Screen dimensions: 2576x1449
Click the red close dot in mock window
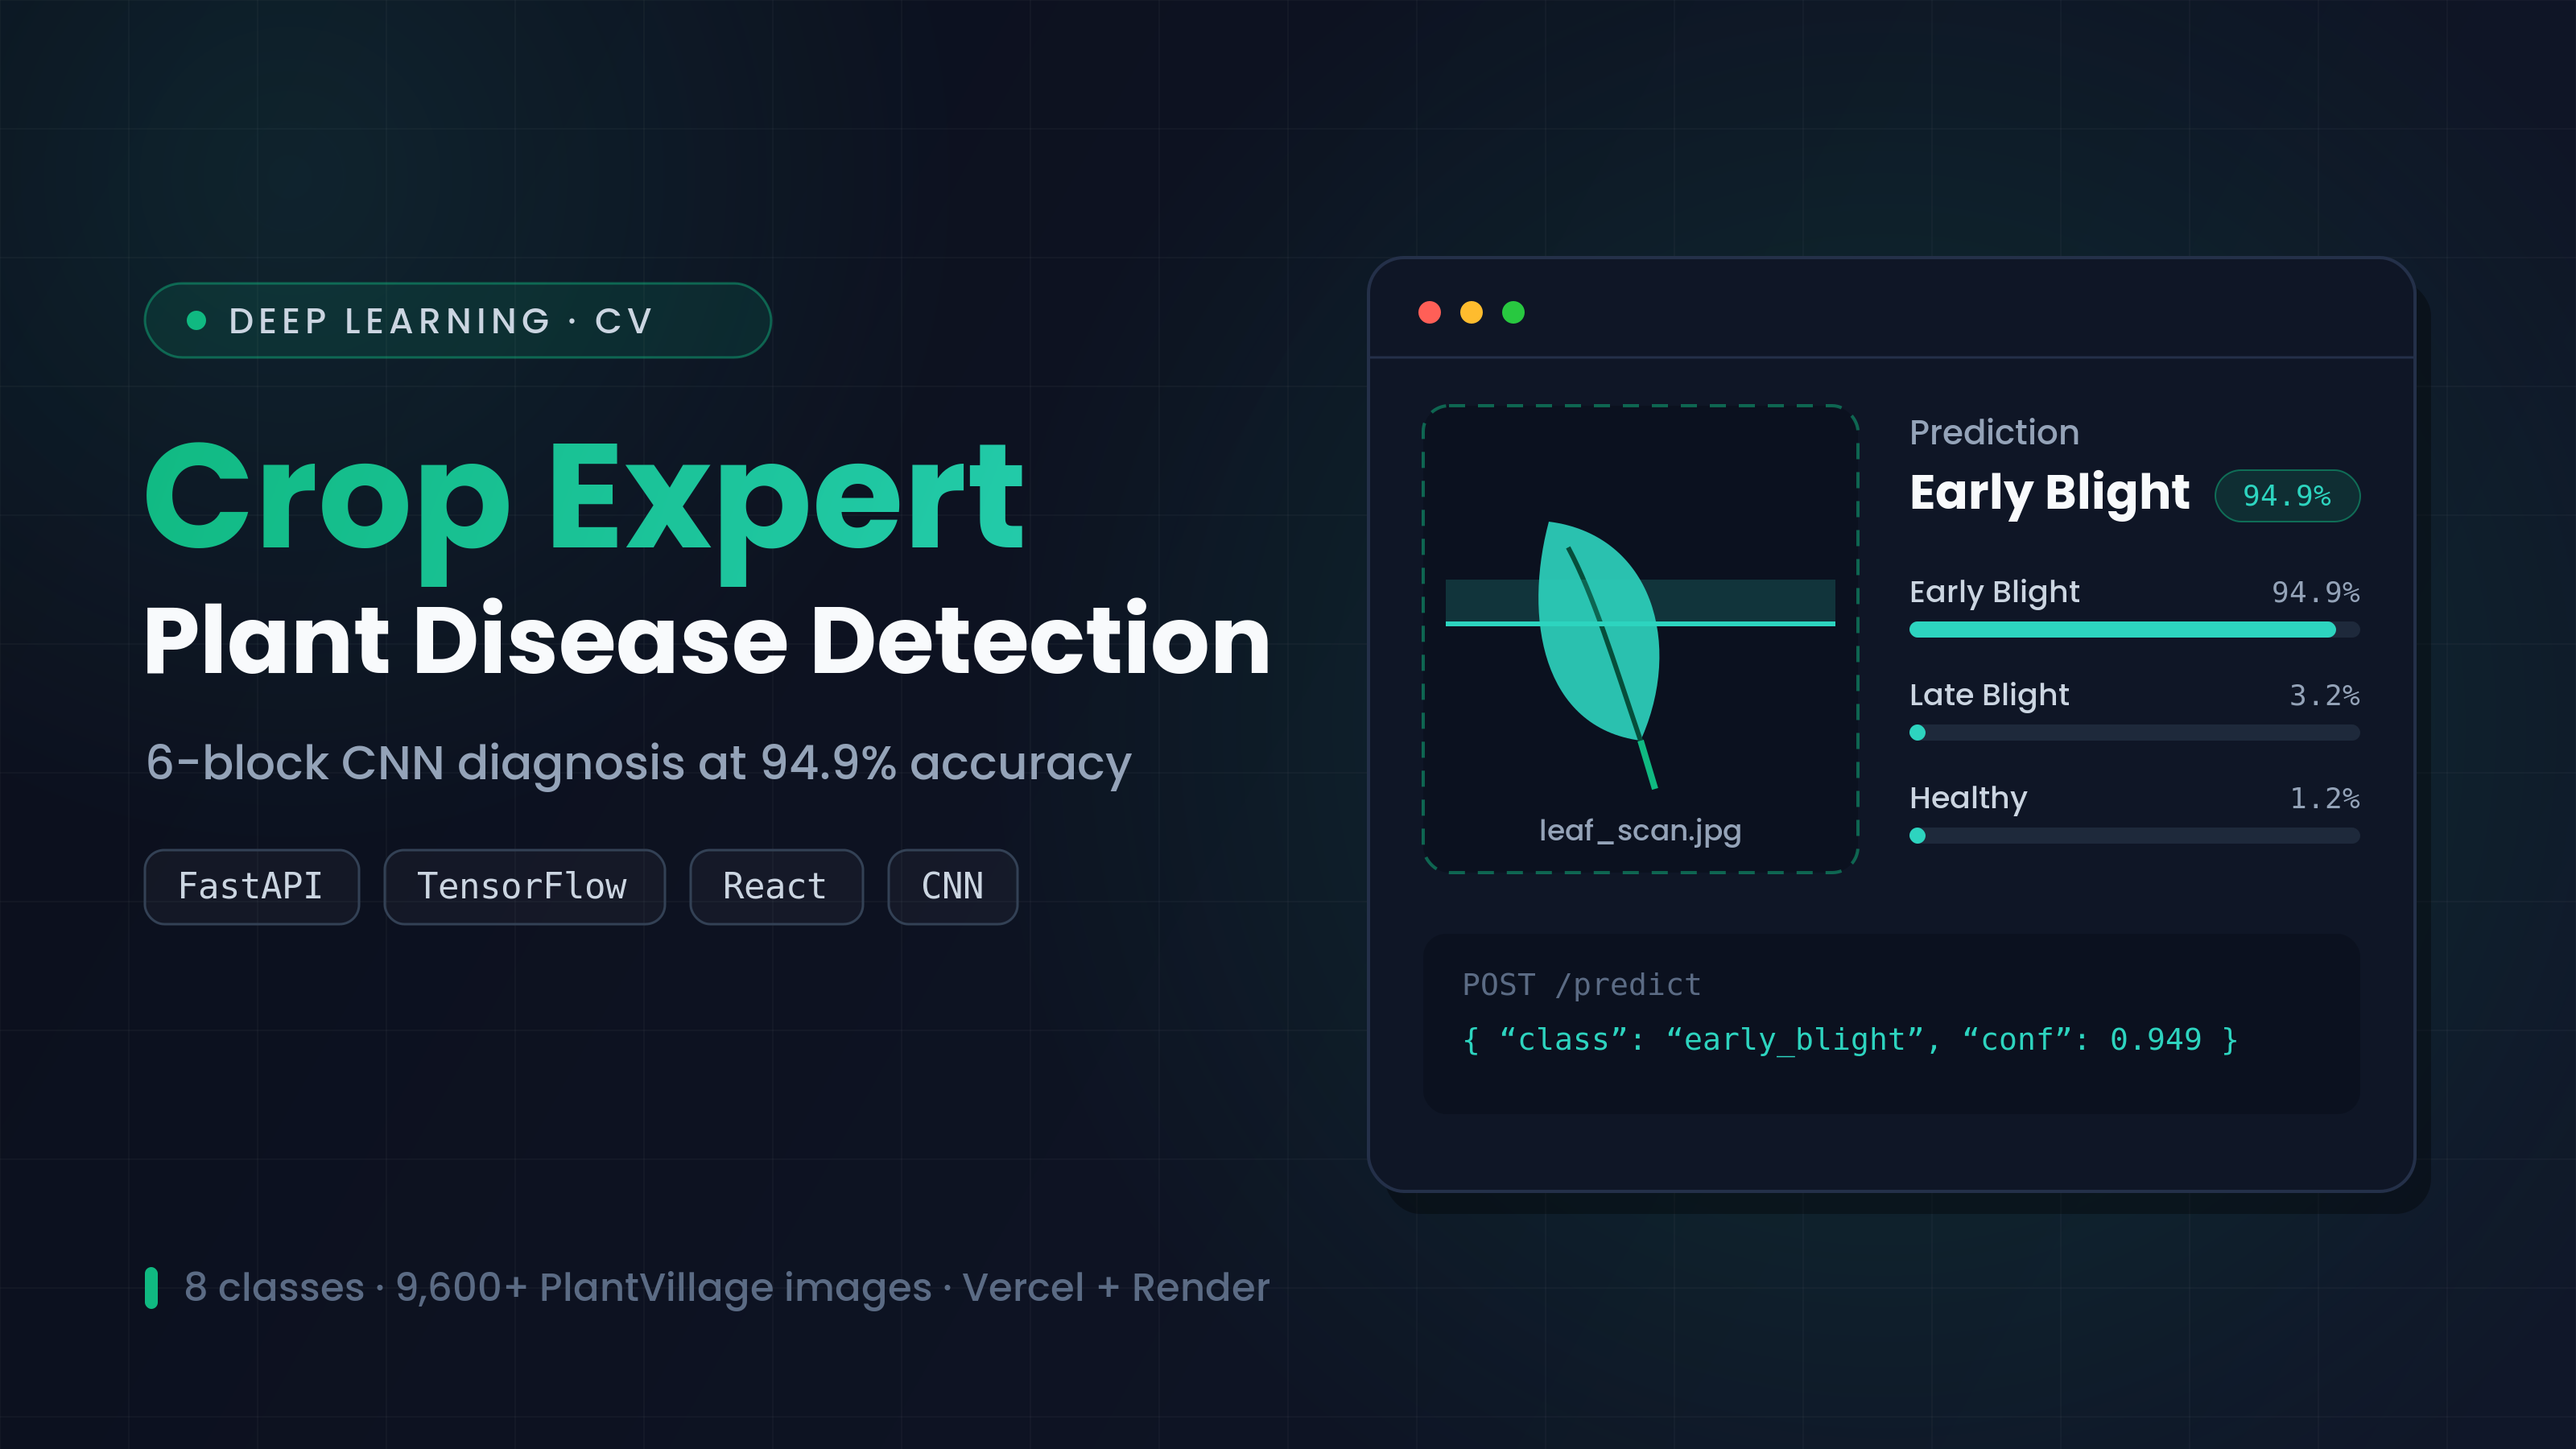click(1429, 312)
